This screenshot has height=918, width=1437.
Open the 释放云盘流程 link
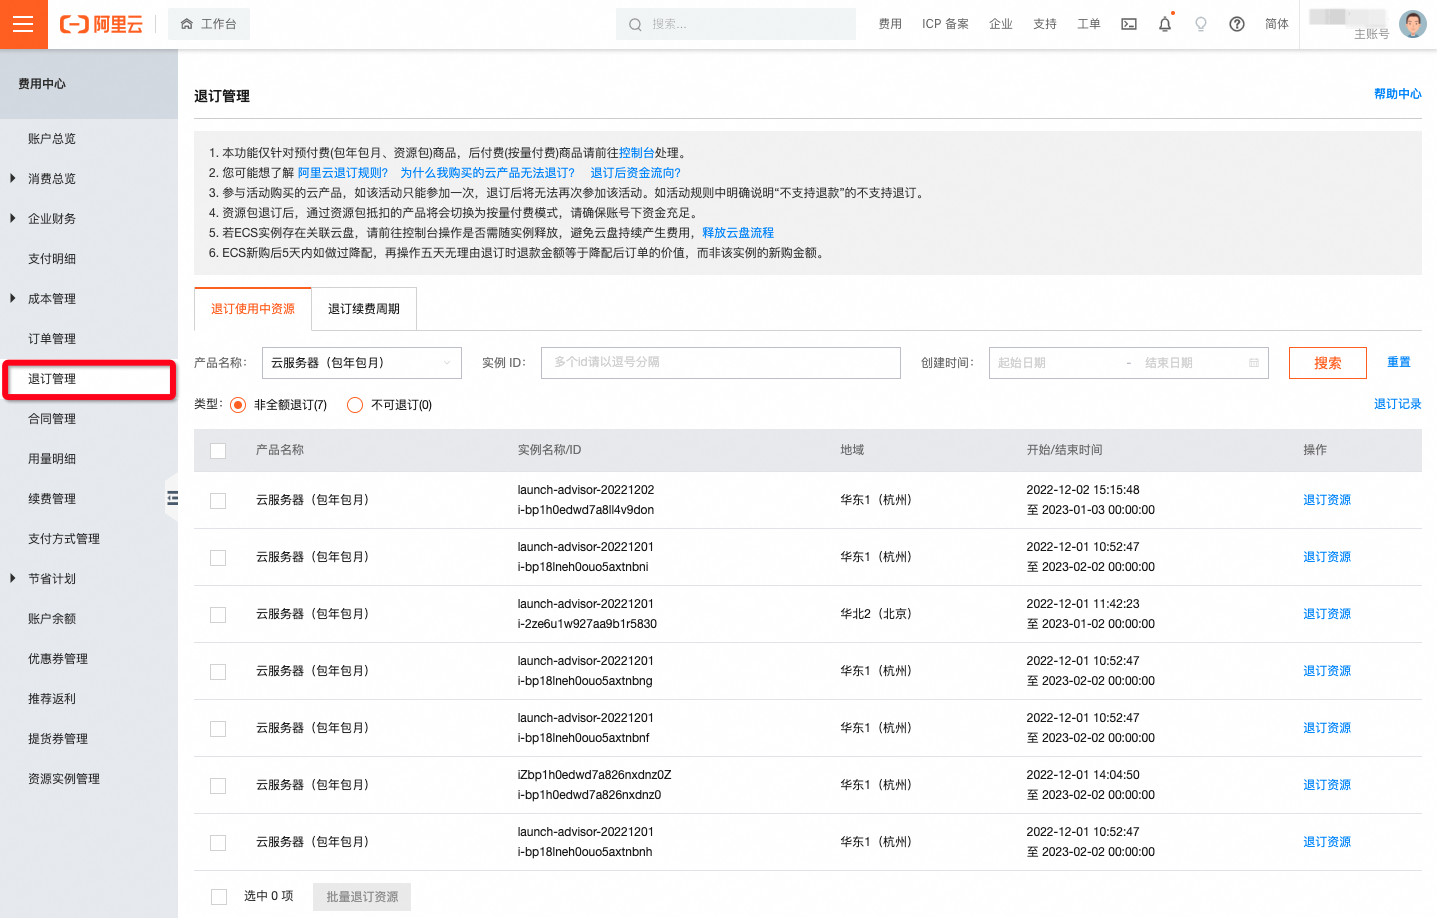tap(738, 233)
